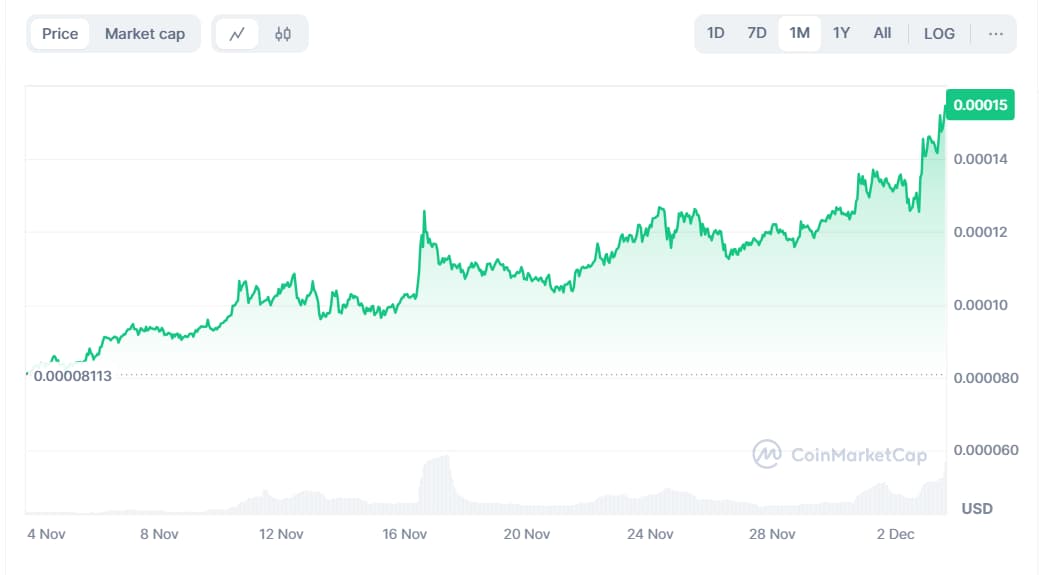Select the Market cap tab
Image resolution: width=1039 pixels, height=575 pixels.
tap(145, 34)
